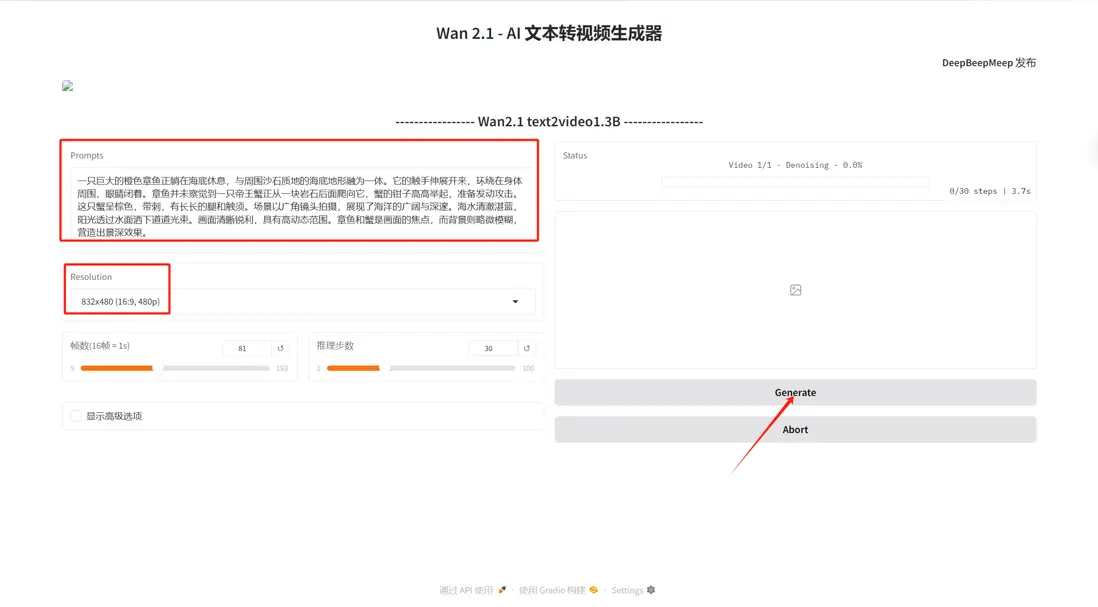The image size is (1098, 607).
Task: Click the 0/30 steps status text
Action: [x=989, y=190]
